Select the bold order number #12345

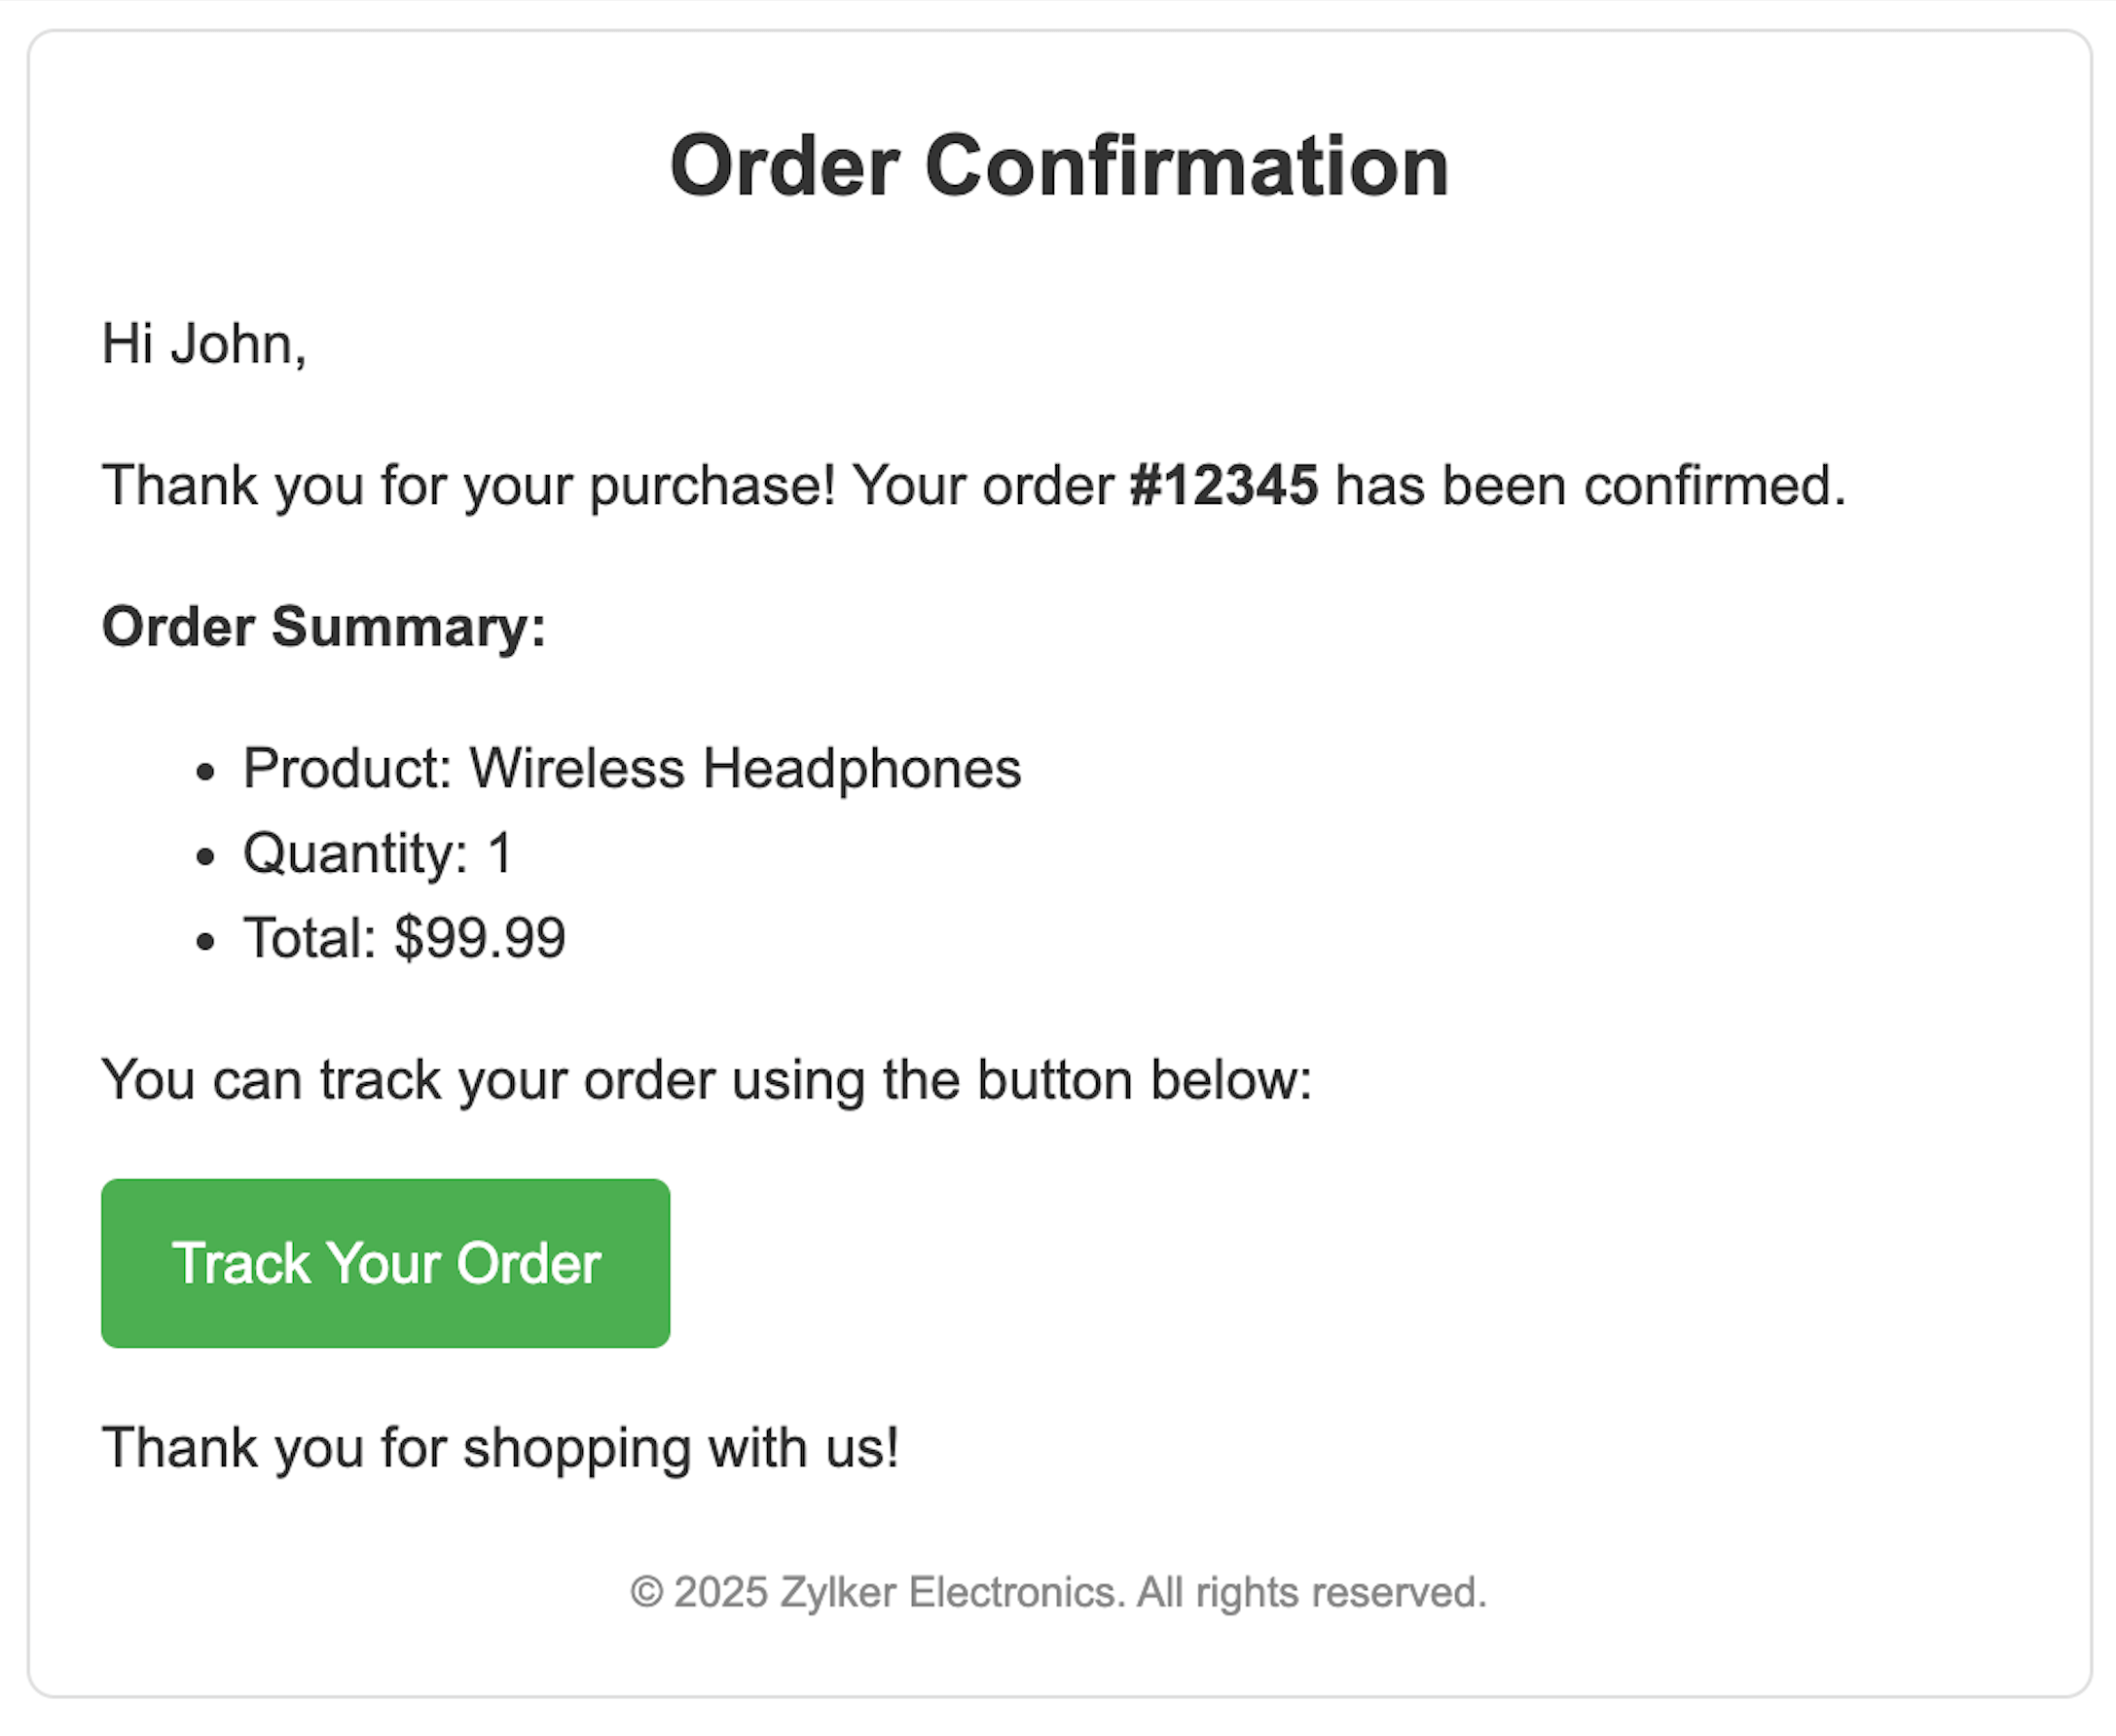pos(1223,486)
